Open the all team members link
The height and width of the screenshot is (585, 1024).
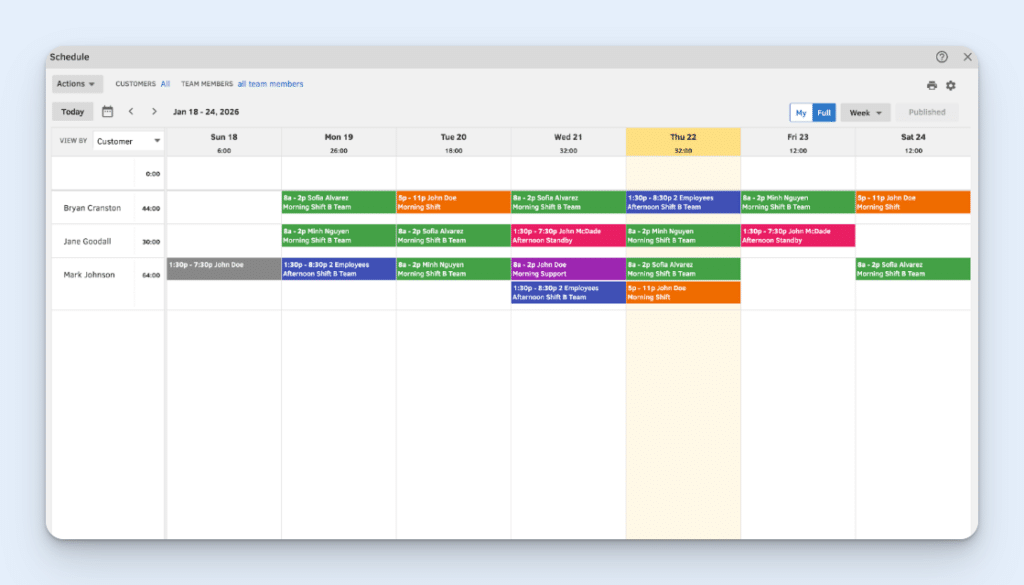tap(270, 84)
